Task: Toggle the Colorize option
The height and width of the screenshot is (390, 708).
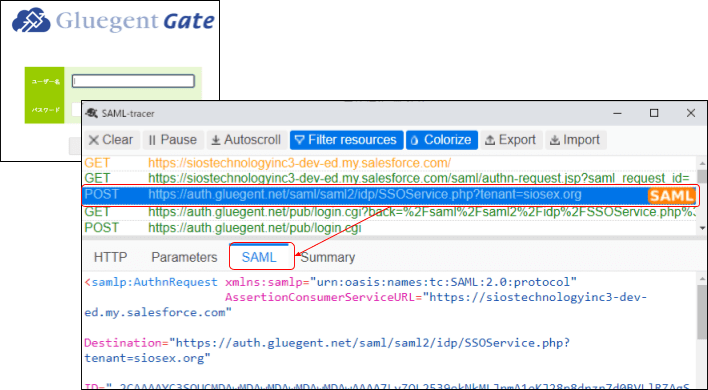Action: click(442, 140)
